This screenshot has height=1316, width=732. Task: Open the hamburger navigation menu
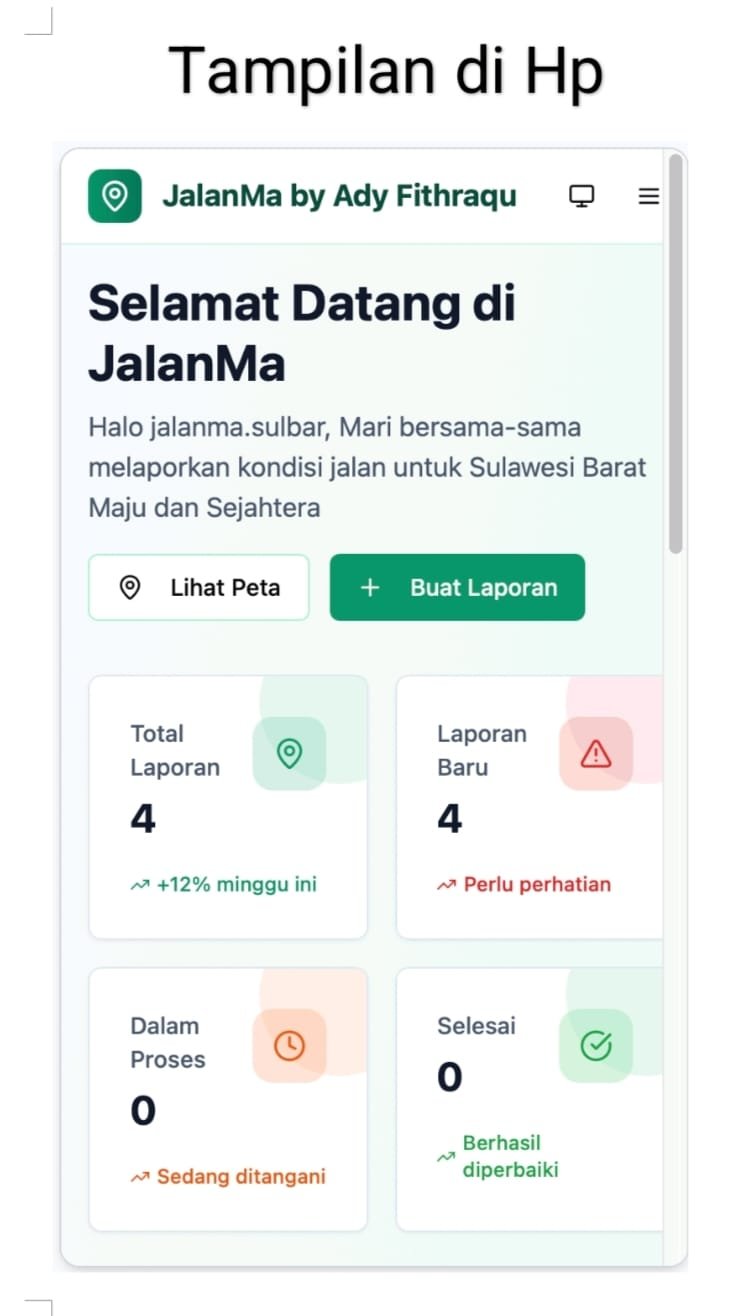[x=648, y=196]
